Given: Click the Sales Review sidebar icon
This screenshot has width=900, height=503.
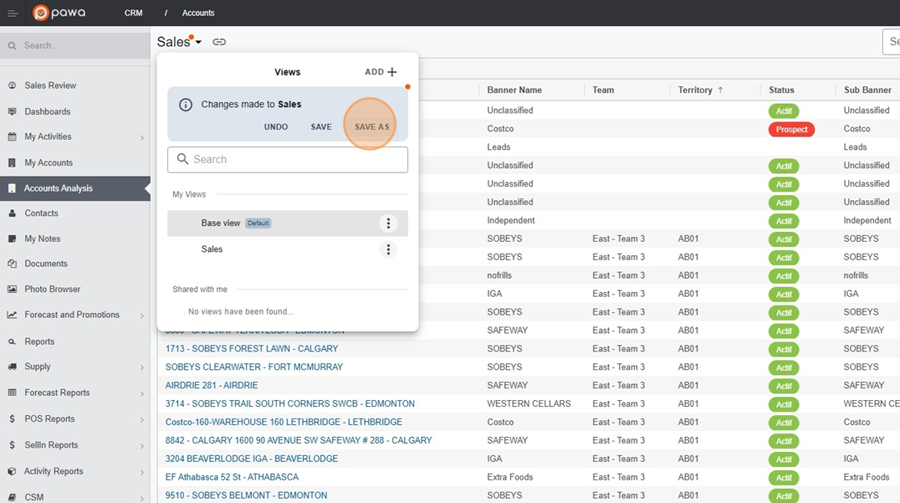Looking at the screenshot, I should point(12,85).
